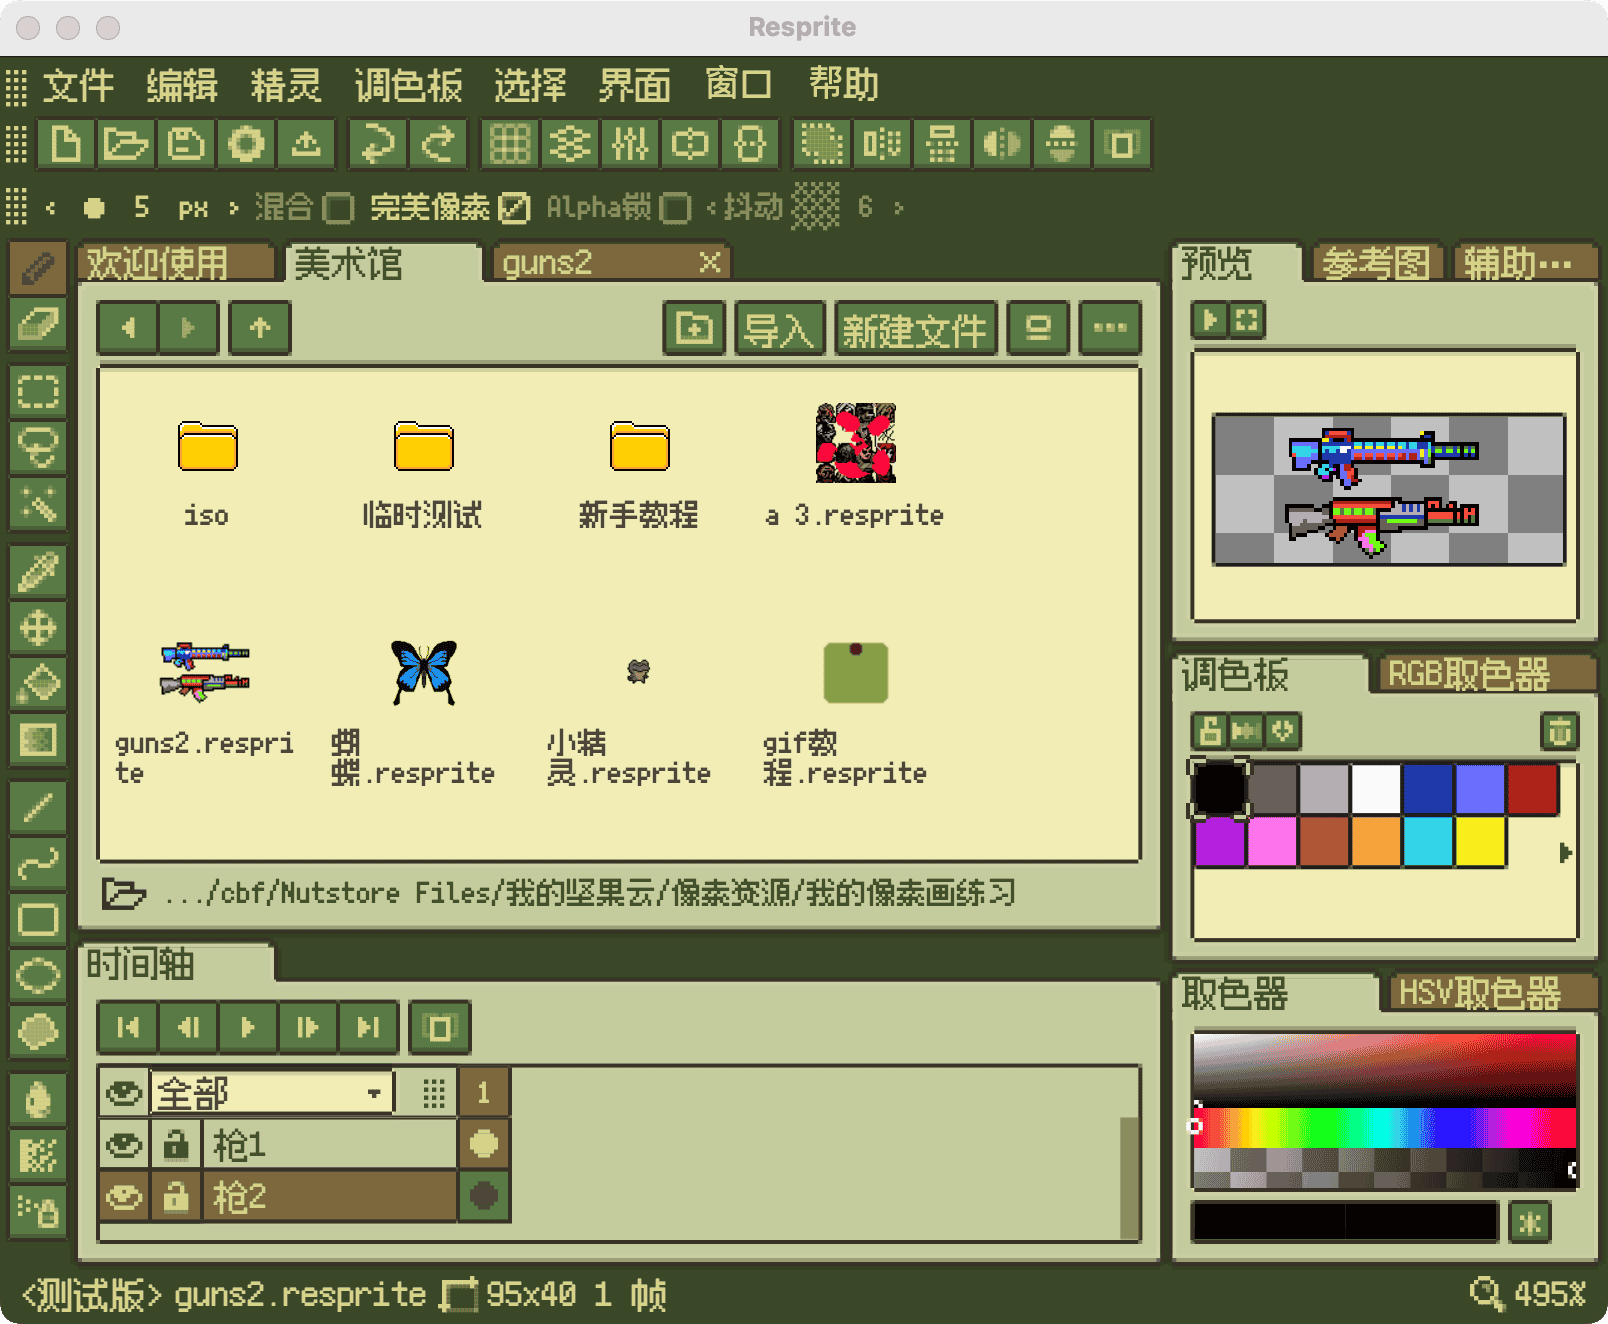Screen dimensions: 1608x1324
Task: Pick the rectangular selection tool
Action: [38, 392]
